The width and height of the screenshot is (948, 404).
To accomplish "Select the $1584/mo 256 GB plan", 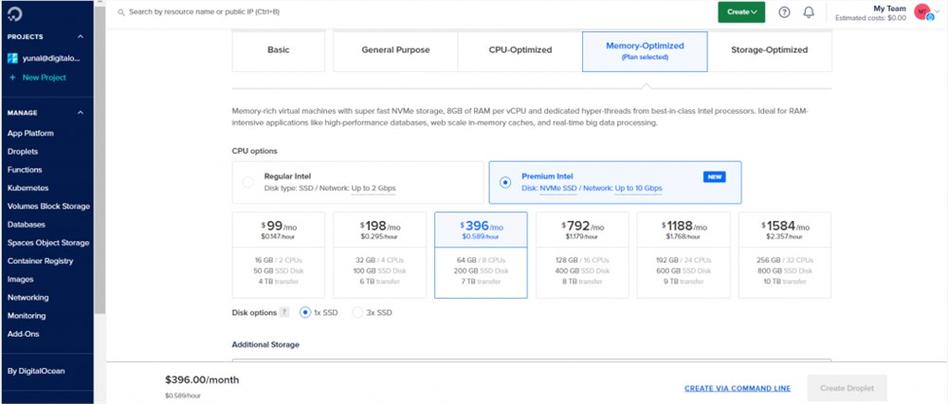I will [785, 255].
